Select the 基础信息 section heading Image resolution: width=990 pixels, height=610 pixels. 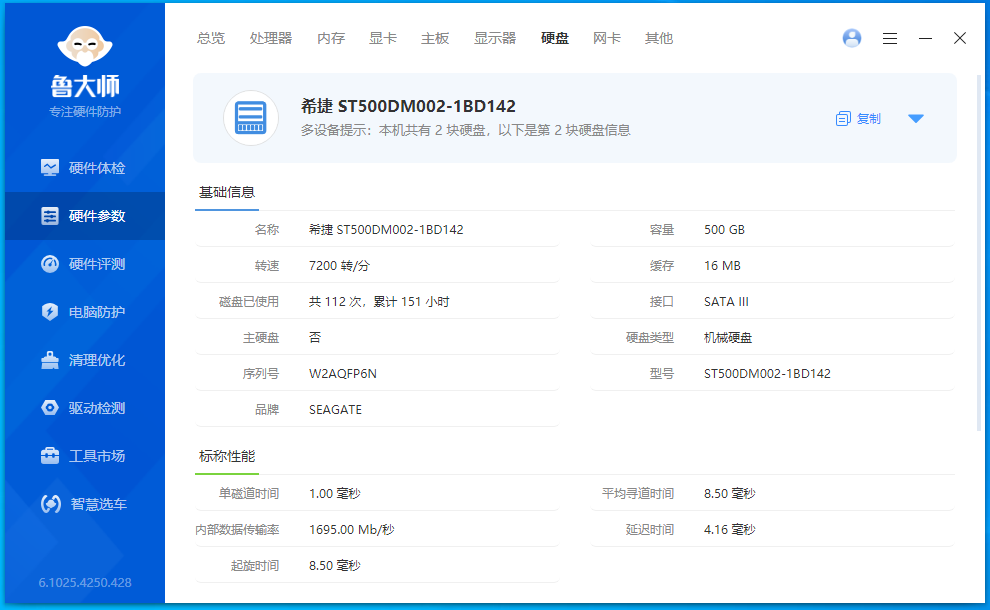227,193
